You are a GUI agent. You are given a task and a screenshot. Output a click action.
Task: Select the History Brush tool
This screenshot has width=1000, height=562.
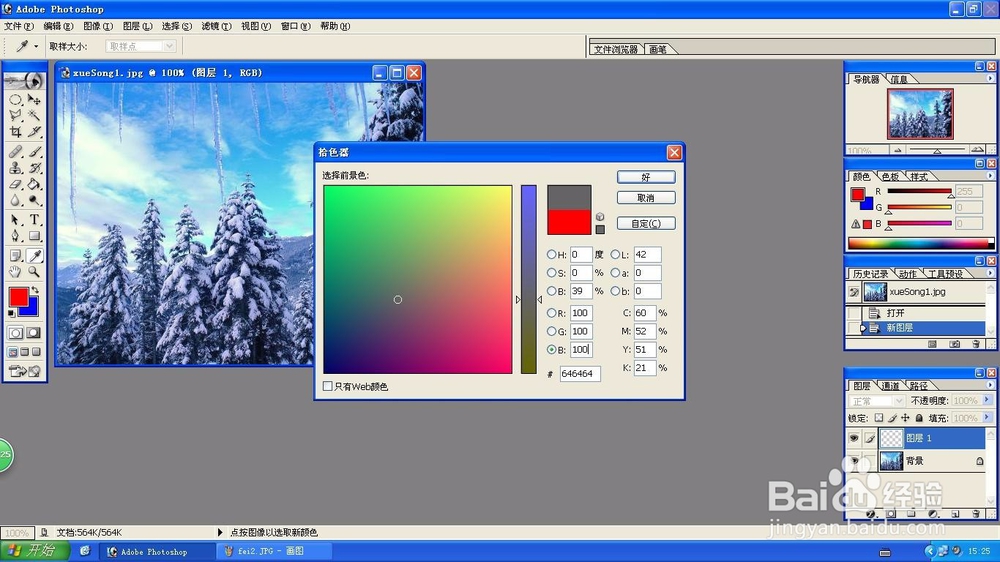[34, 168]
